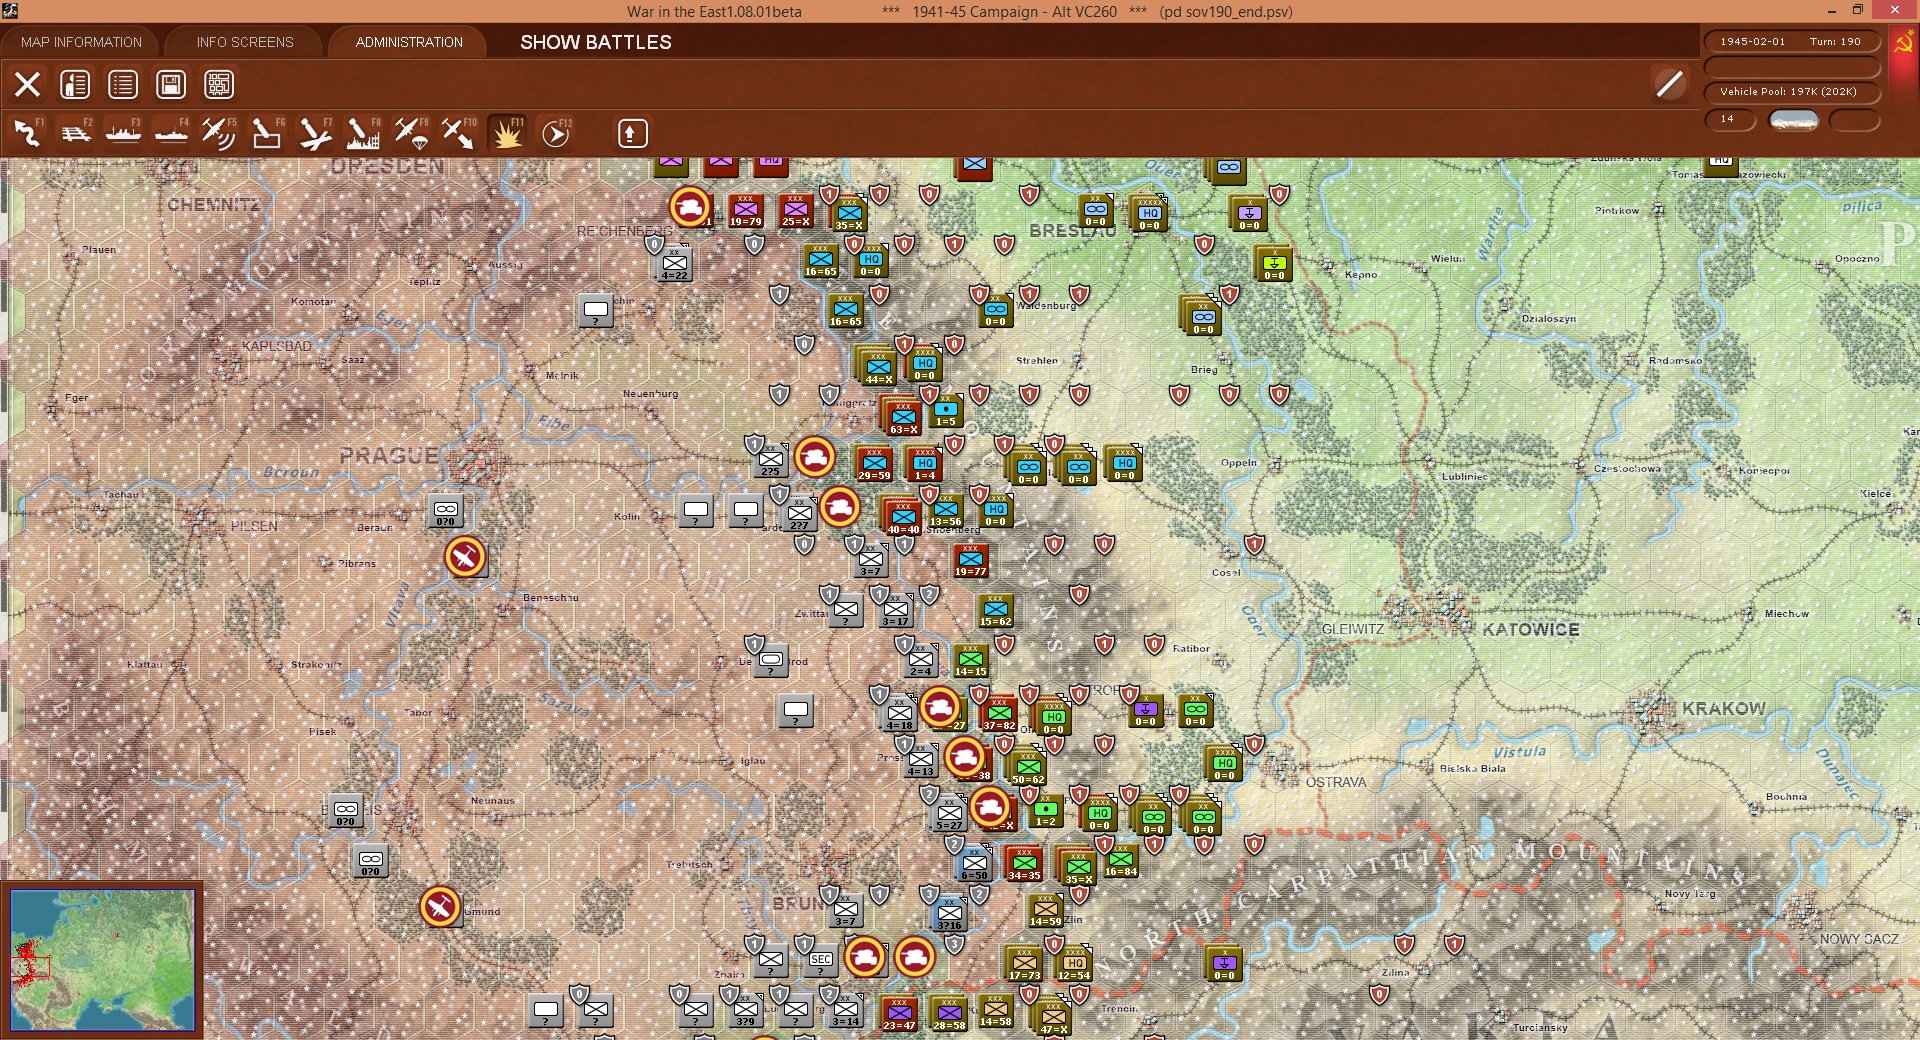This screenshot has width=1920, height=1040.
Task: Select the F1 move mode icon
Action: [28, 133]
